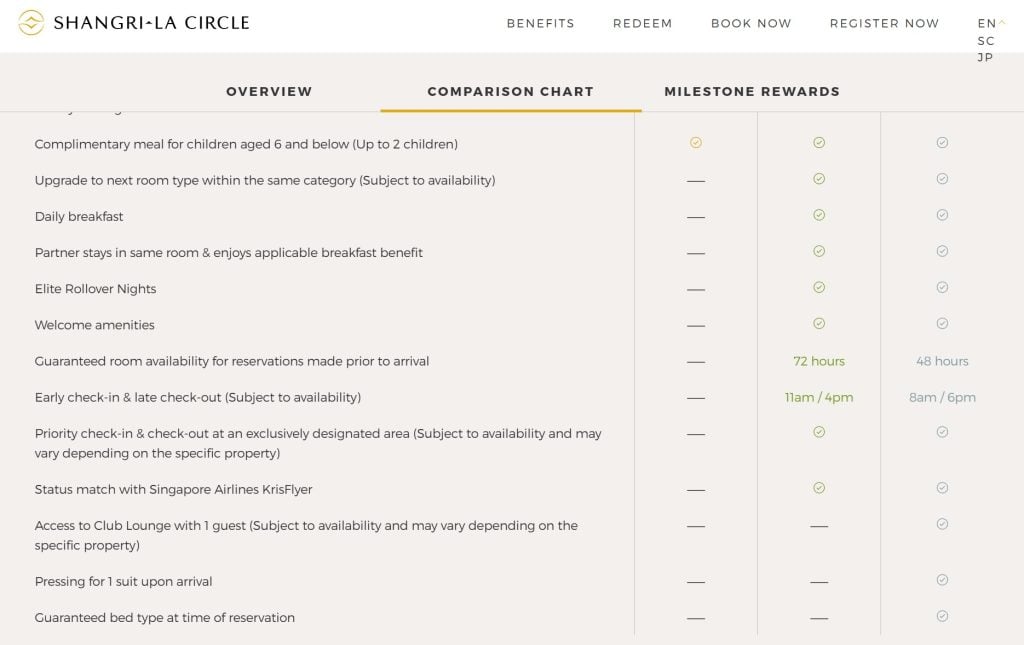Click the green checkmark for Elite Rollover Nights

[x=819, y=287]
